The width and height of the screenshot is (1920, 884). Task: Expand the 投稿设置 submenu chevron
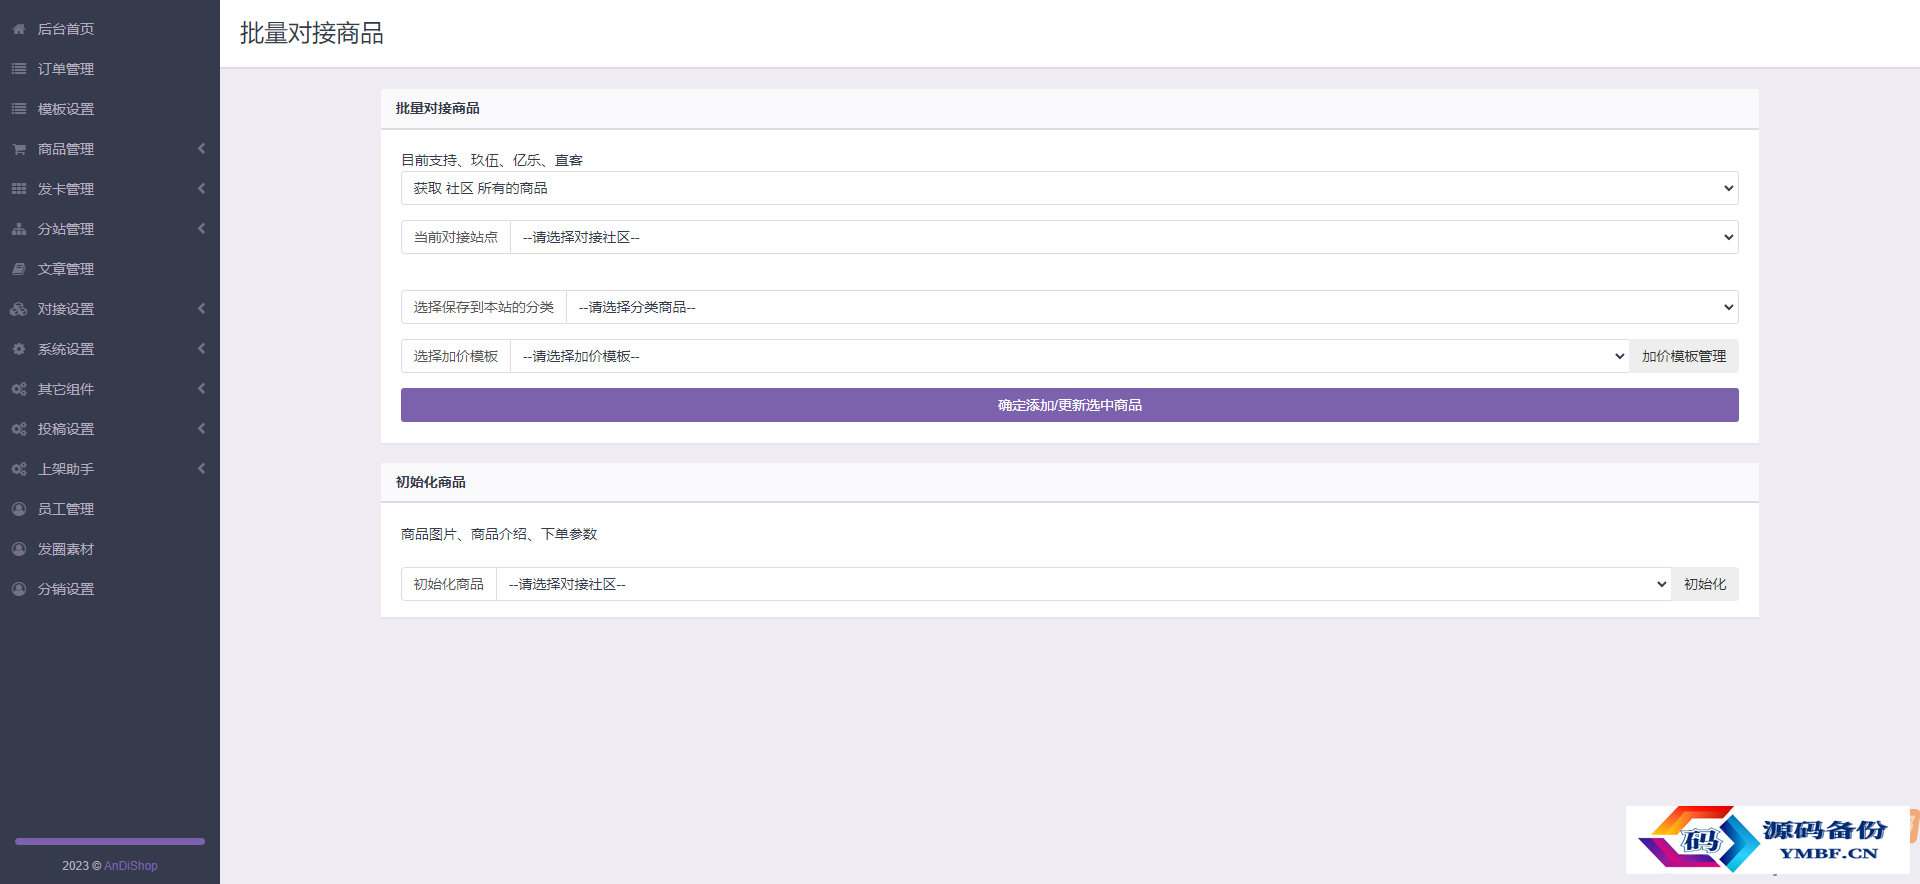[201, 428]
